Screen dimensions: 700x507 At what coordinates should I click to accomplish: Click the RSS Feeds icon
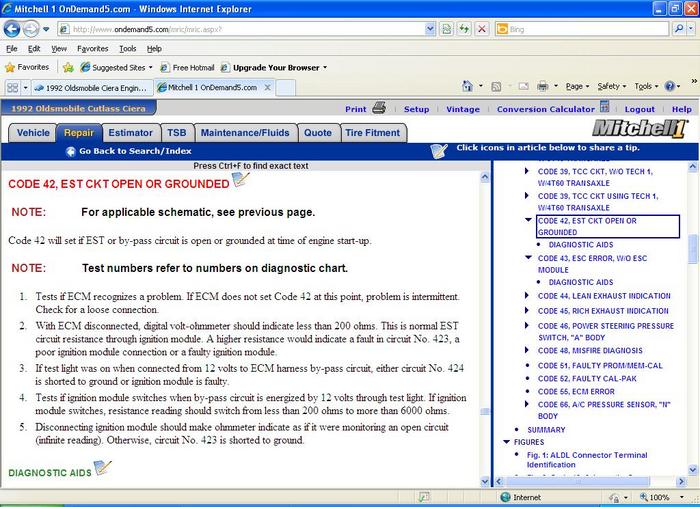point(496,87)
